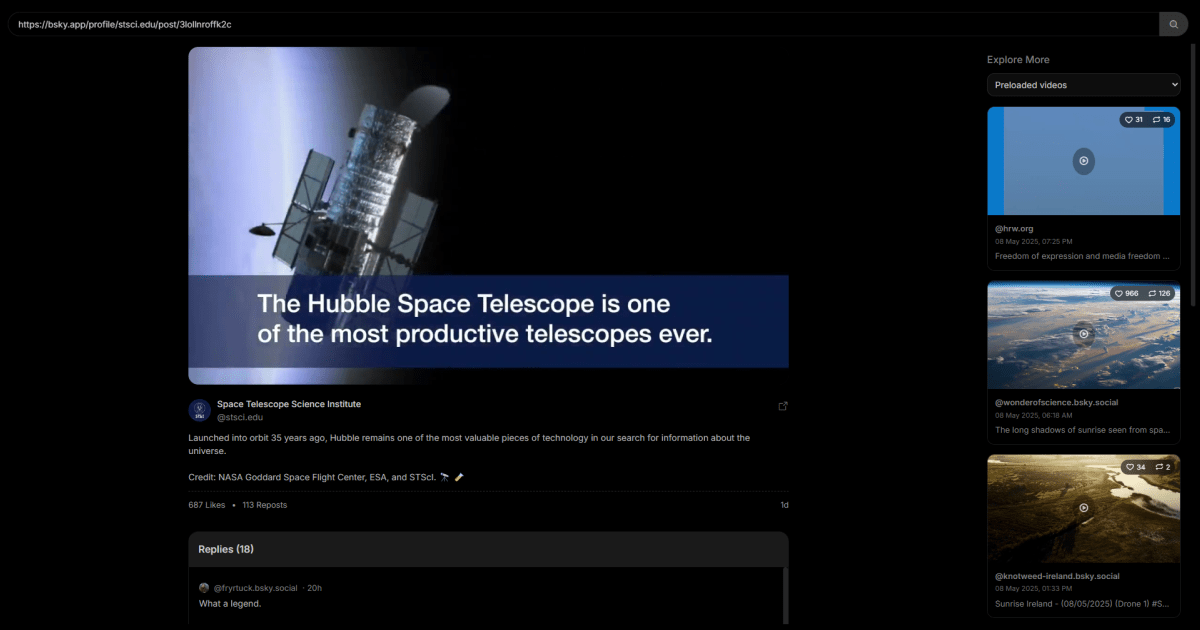Screen dimensions: 1200x630
Task: Click the Replies (18) section header
Action: (226, 549)
